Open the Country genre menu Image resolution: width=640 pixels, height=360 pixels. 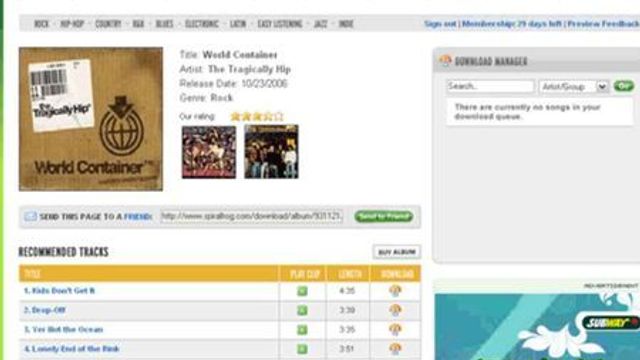(108, 24)
